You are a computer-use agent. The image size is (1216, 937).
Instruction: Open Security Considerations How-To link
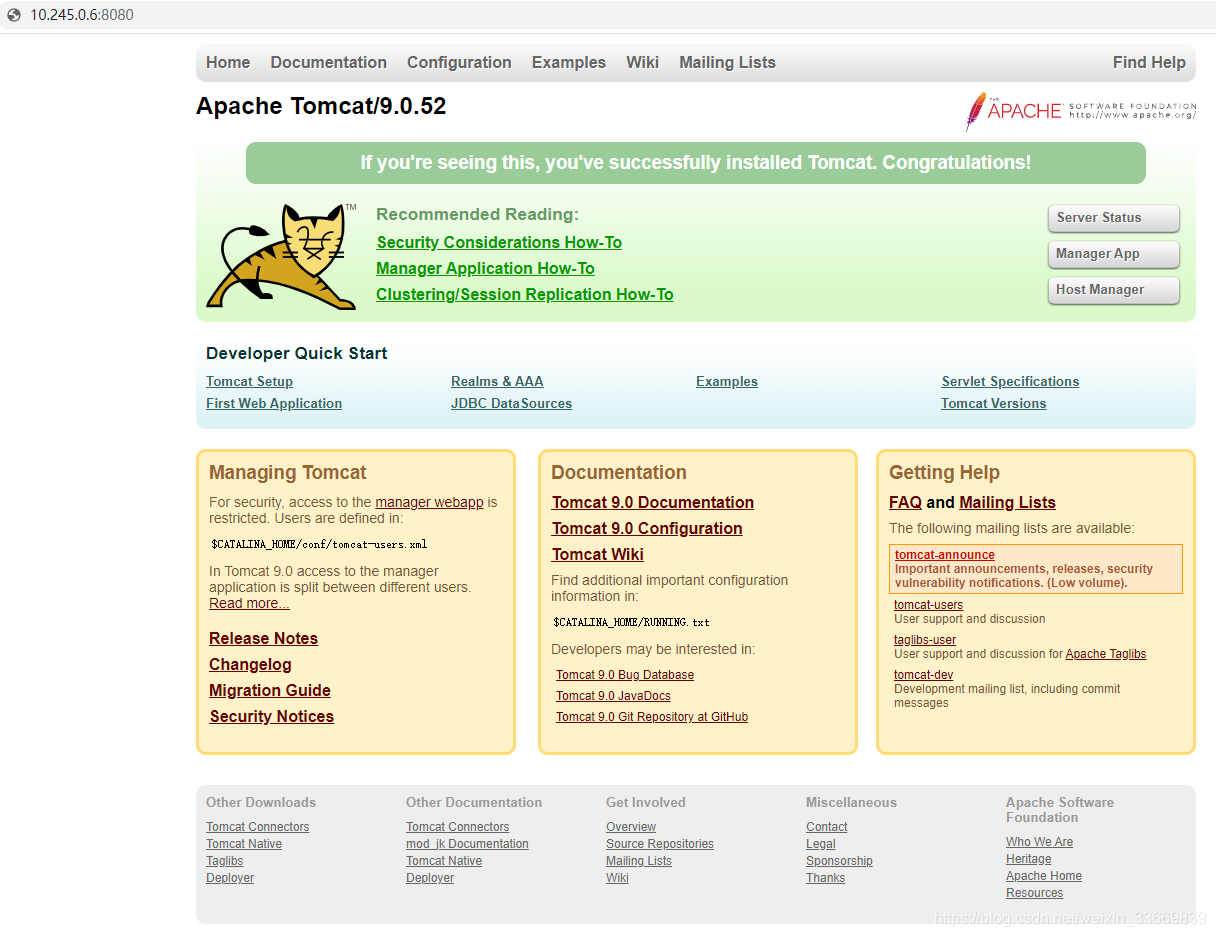pyautogui.click(x=499, y=243)
